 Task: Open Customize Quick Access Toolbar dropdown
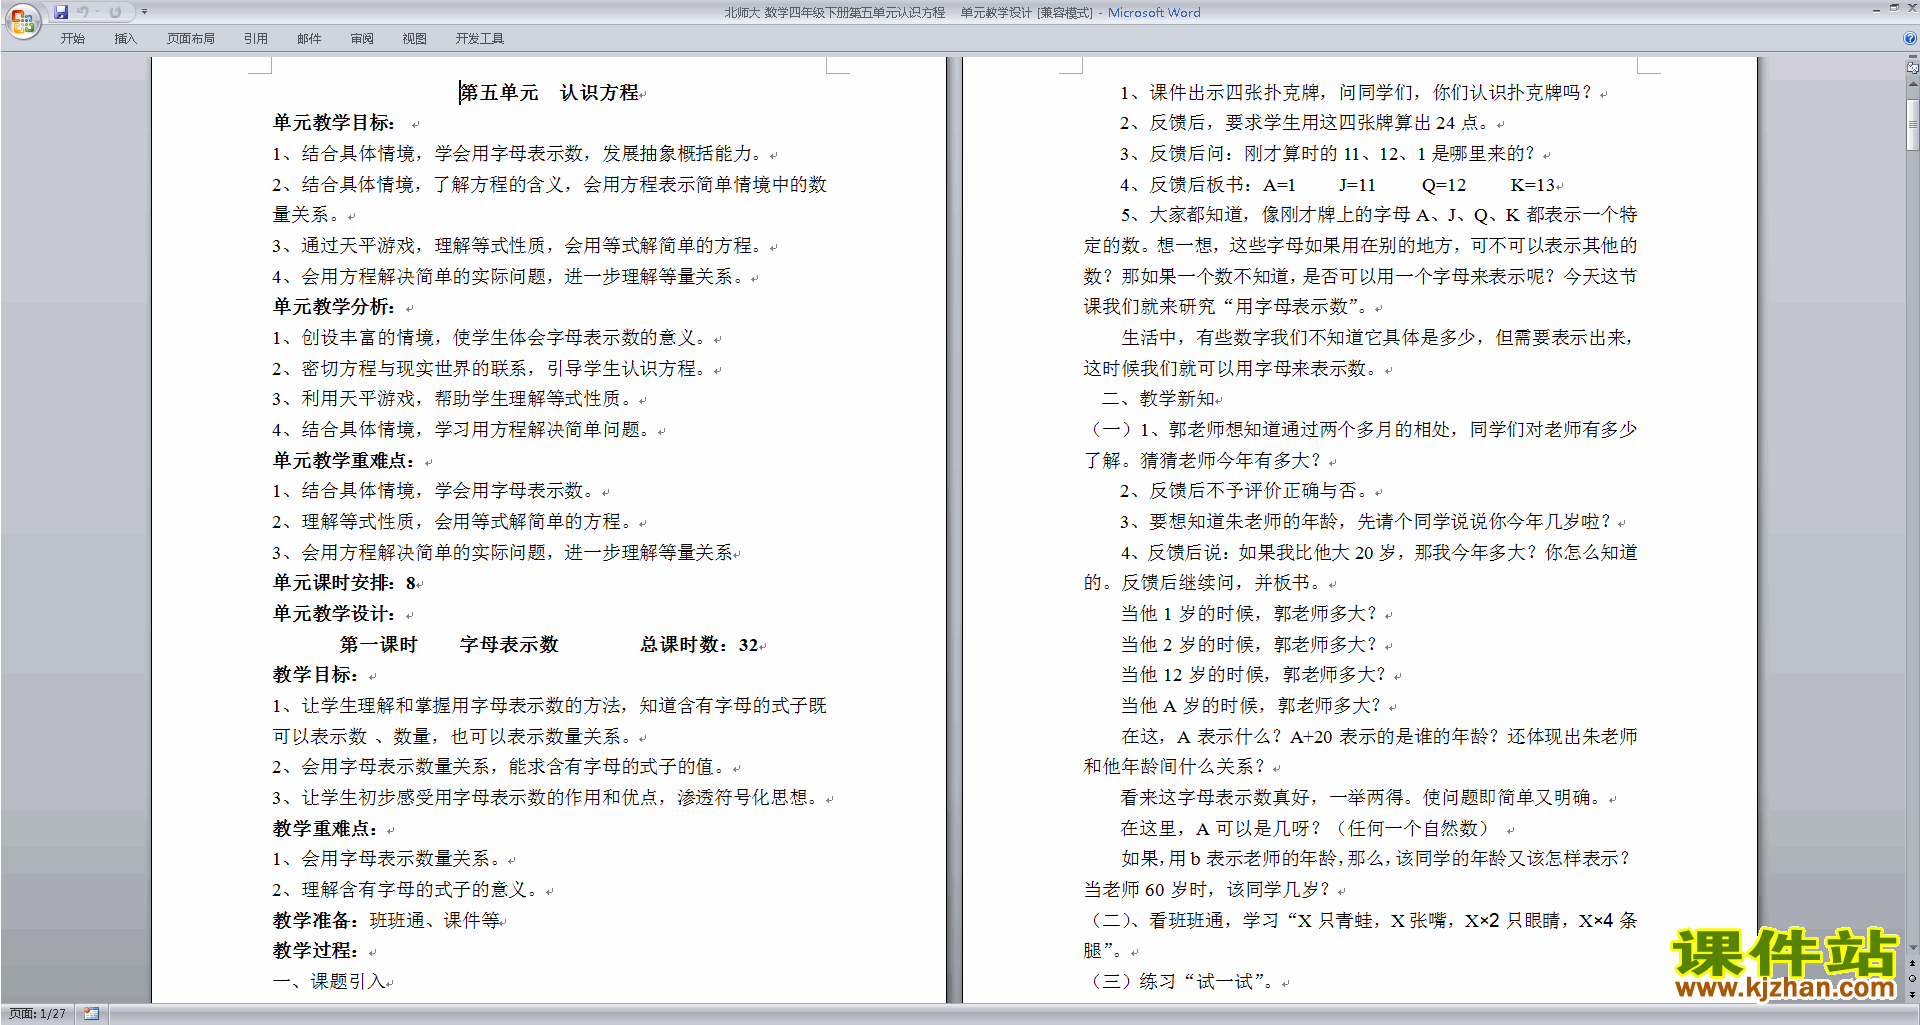[x=144, y=12]
